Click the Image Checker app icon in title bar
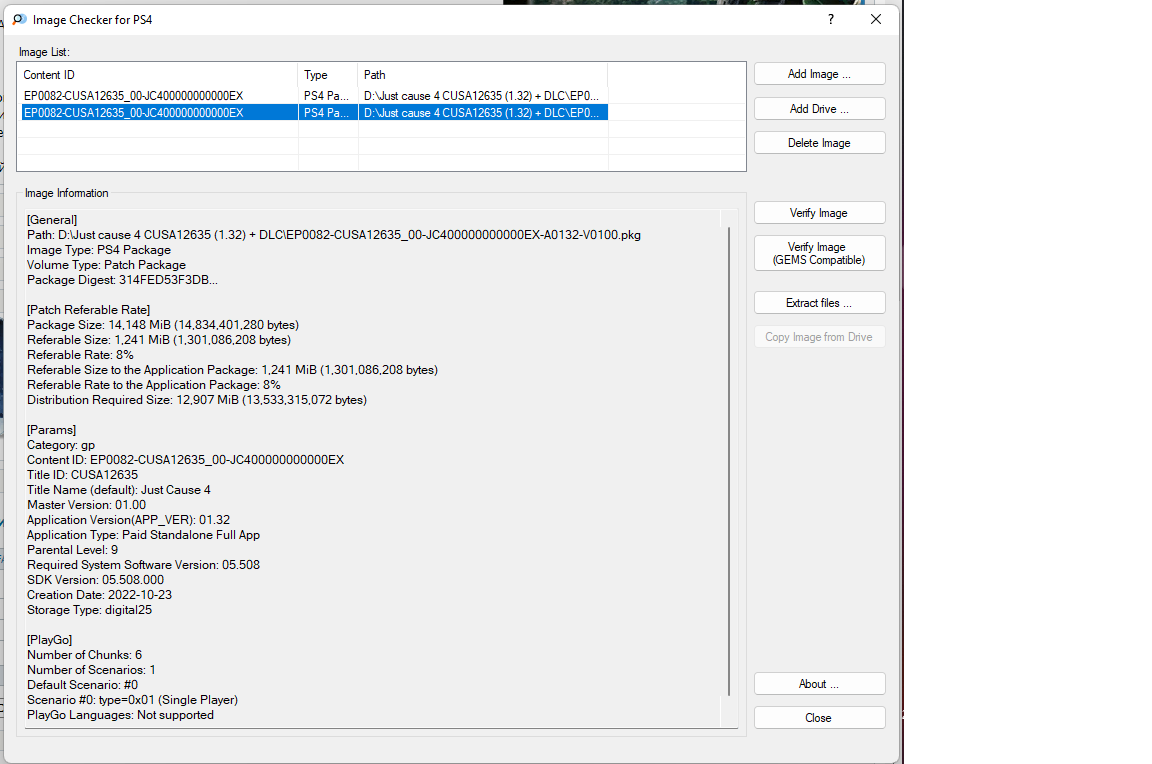1152x764 pixels. click(19, 19)
